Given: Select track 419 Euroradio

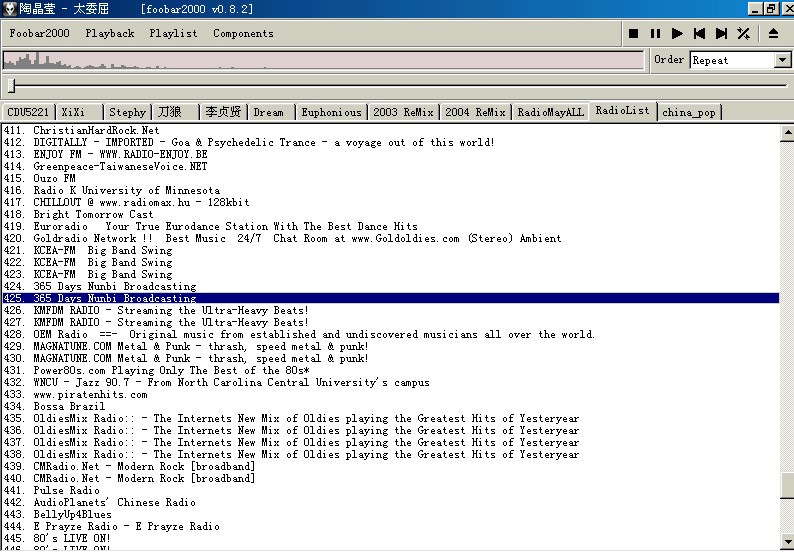Looking at the screenshot, I should pyautogui.click(x=390, y=226).
